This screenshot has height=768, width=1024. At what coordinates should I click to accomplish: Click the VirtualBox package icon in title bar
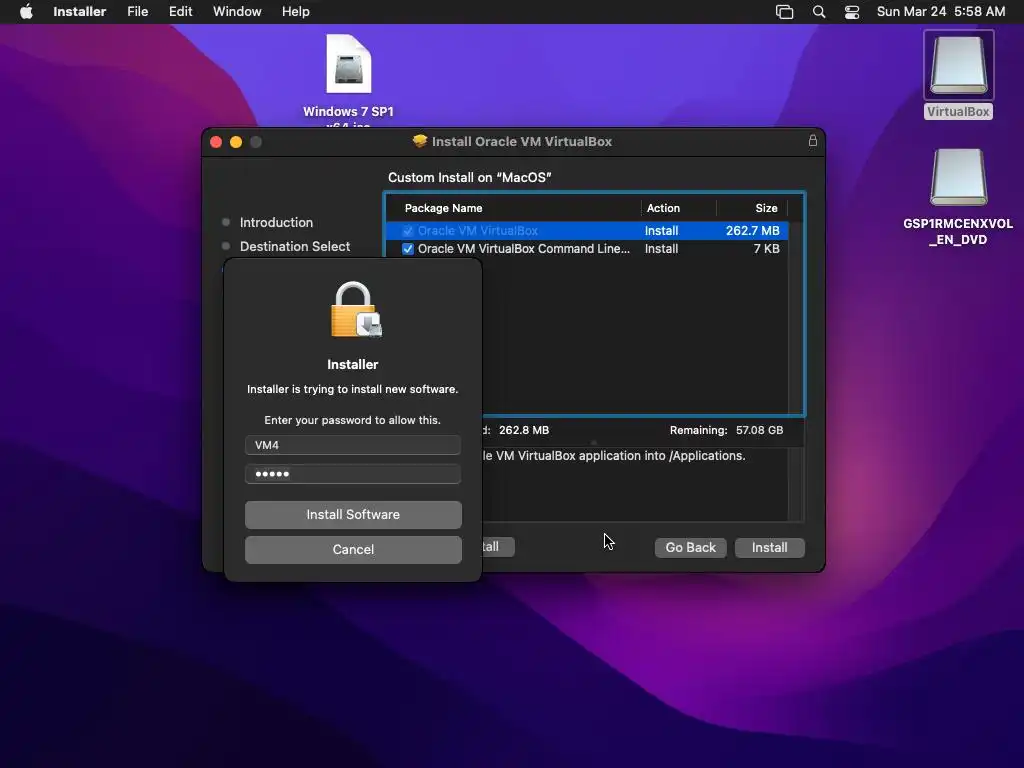[420, 141]
